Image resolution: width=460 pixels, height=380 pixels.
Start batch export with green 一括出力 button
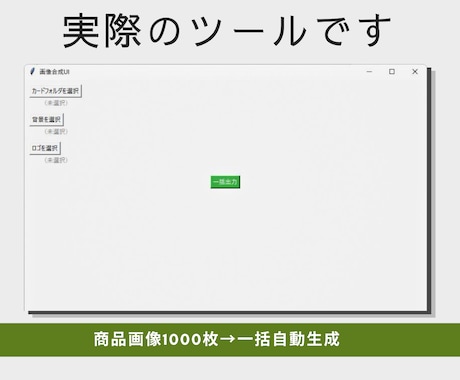click(x=225, y=182)
